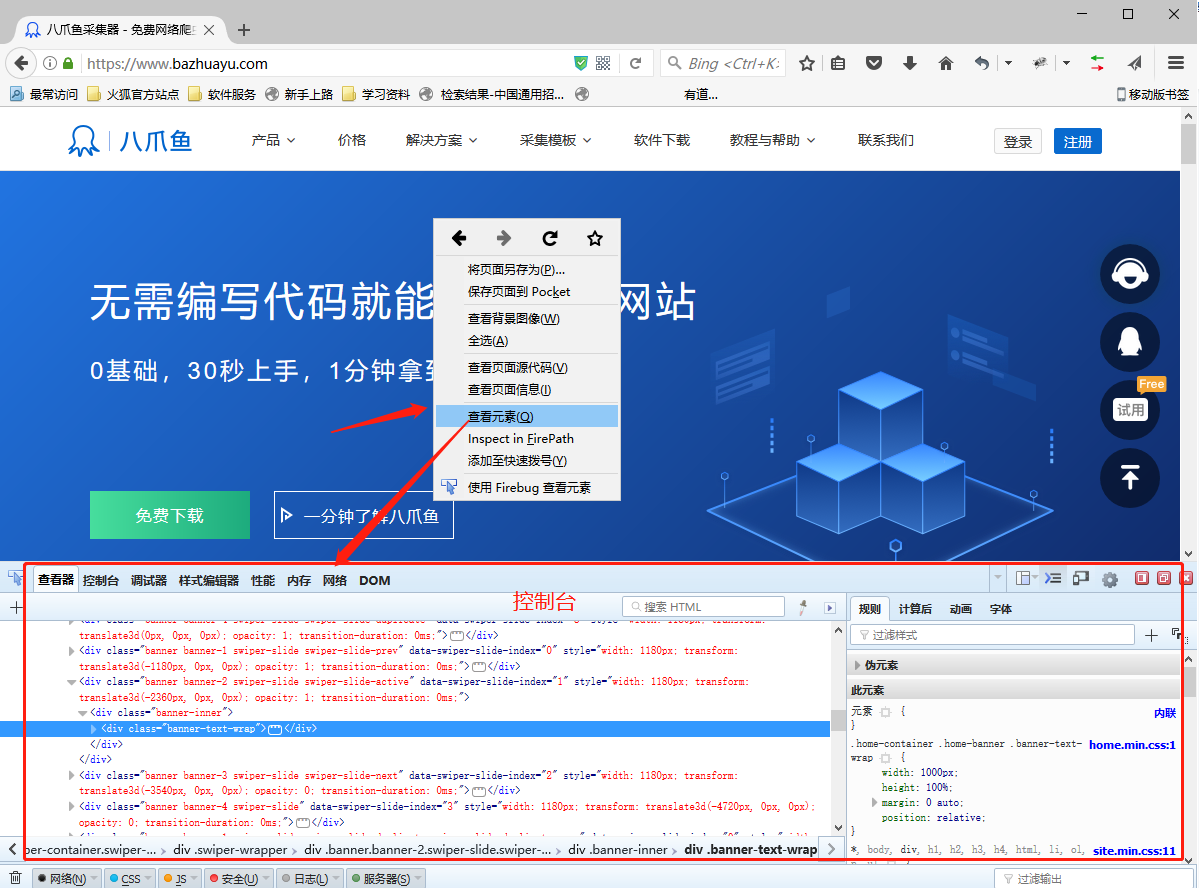Click the 价格 navigation link
The image size is (1199, 888).
(352, 140)
